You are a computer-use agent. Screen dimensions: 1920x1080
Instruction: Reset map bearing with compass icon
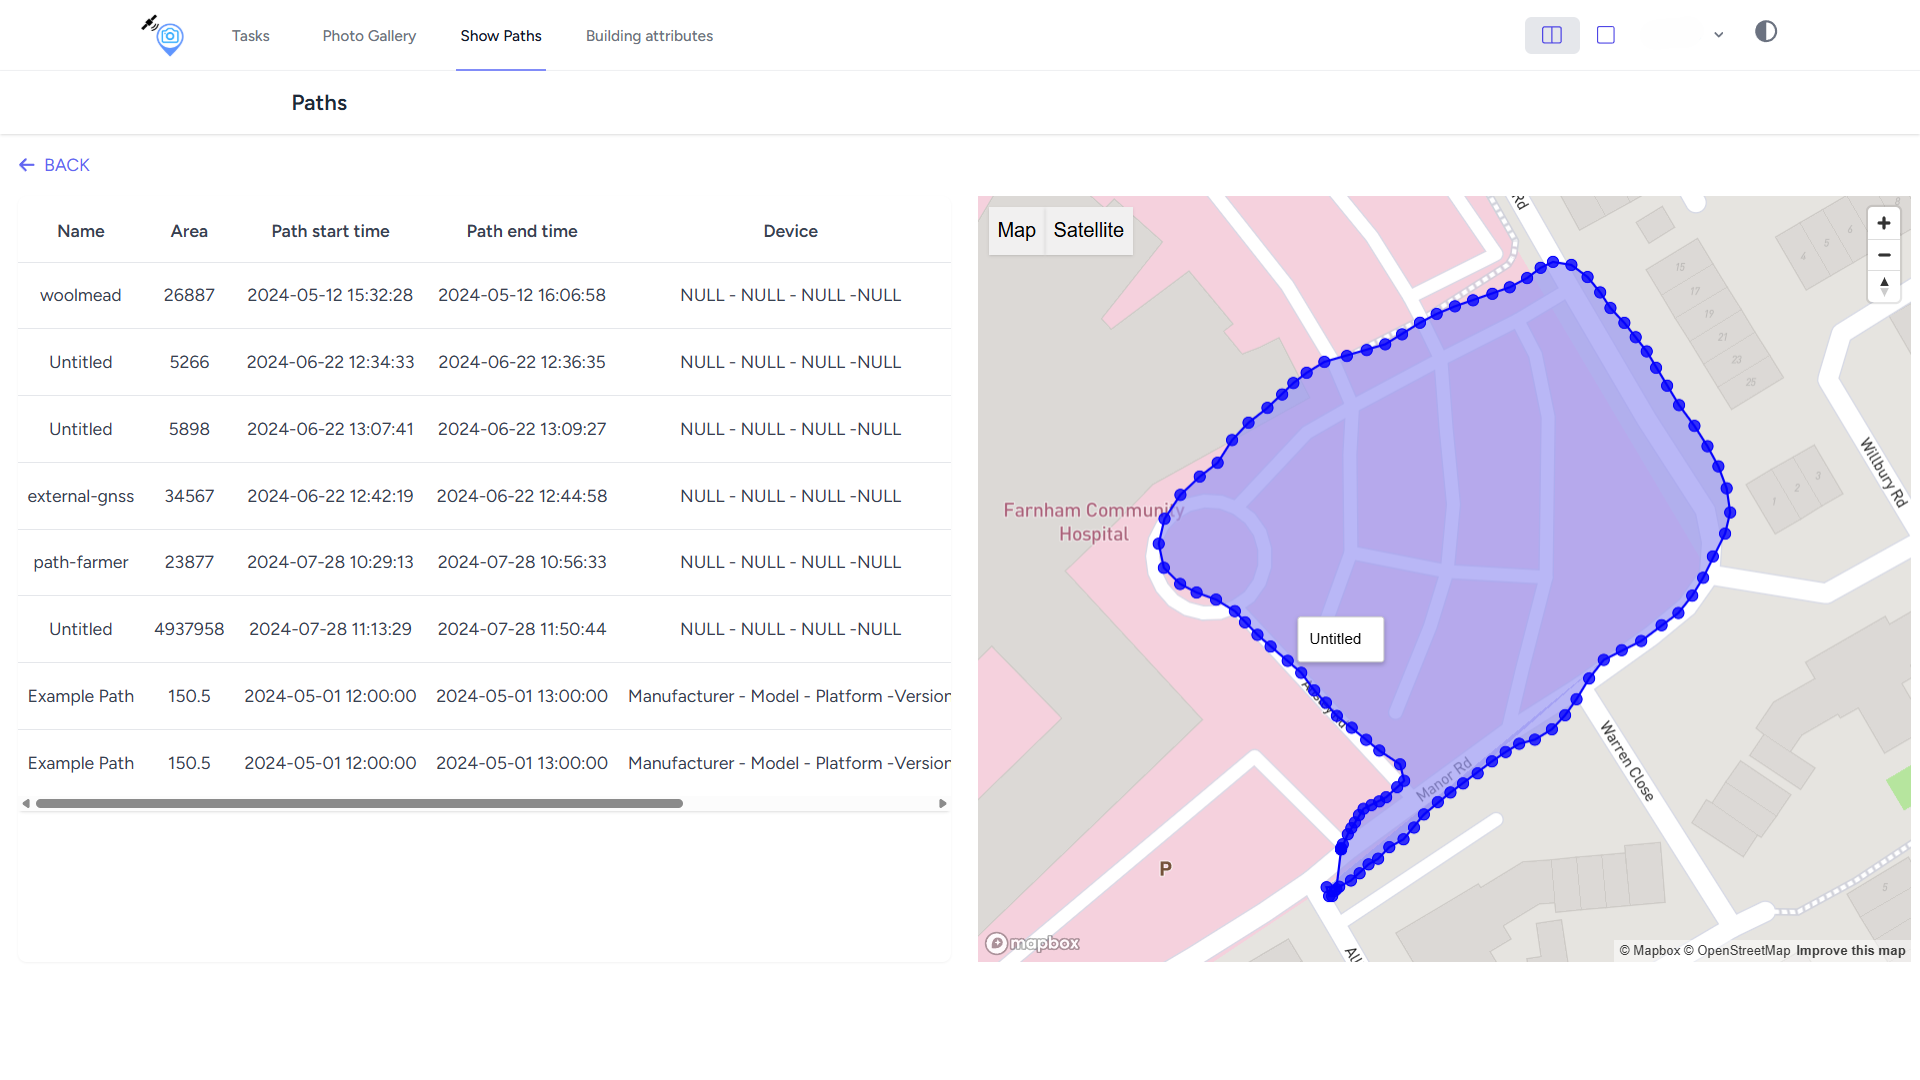click(1884, 286)
